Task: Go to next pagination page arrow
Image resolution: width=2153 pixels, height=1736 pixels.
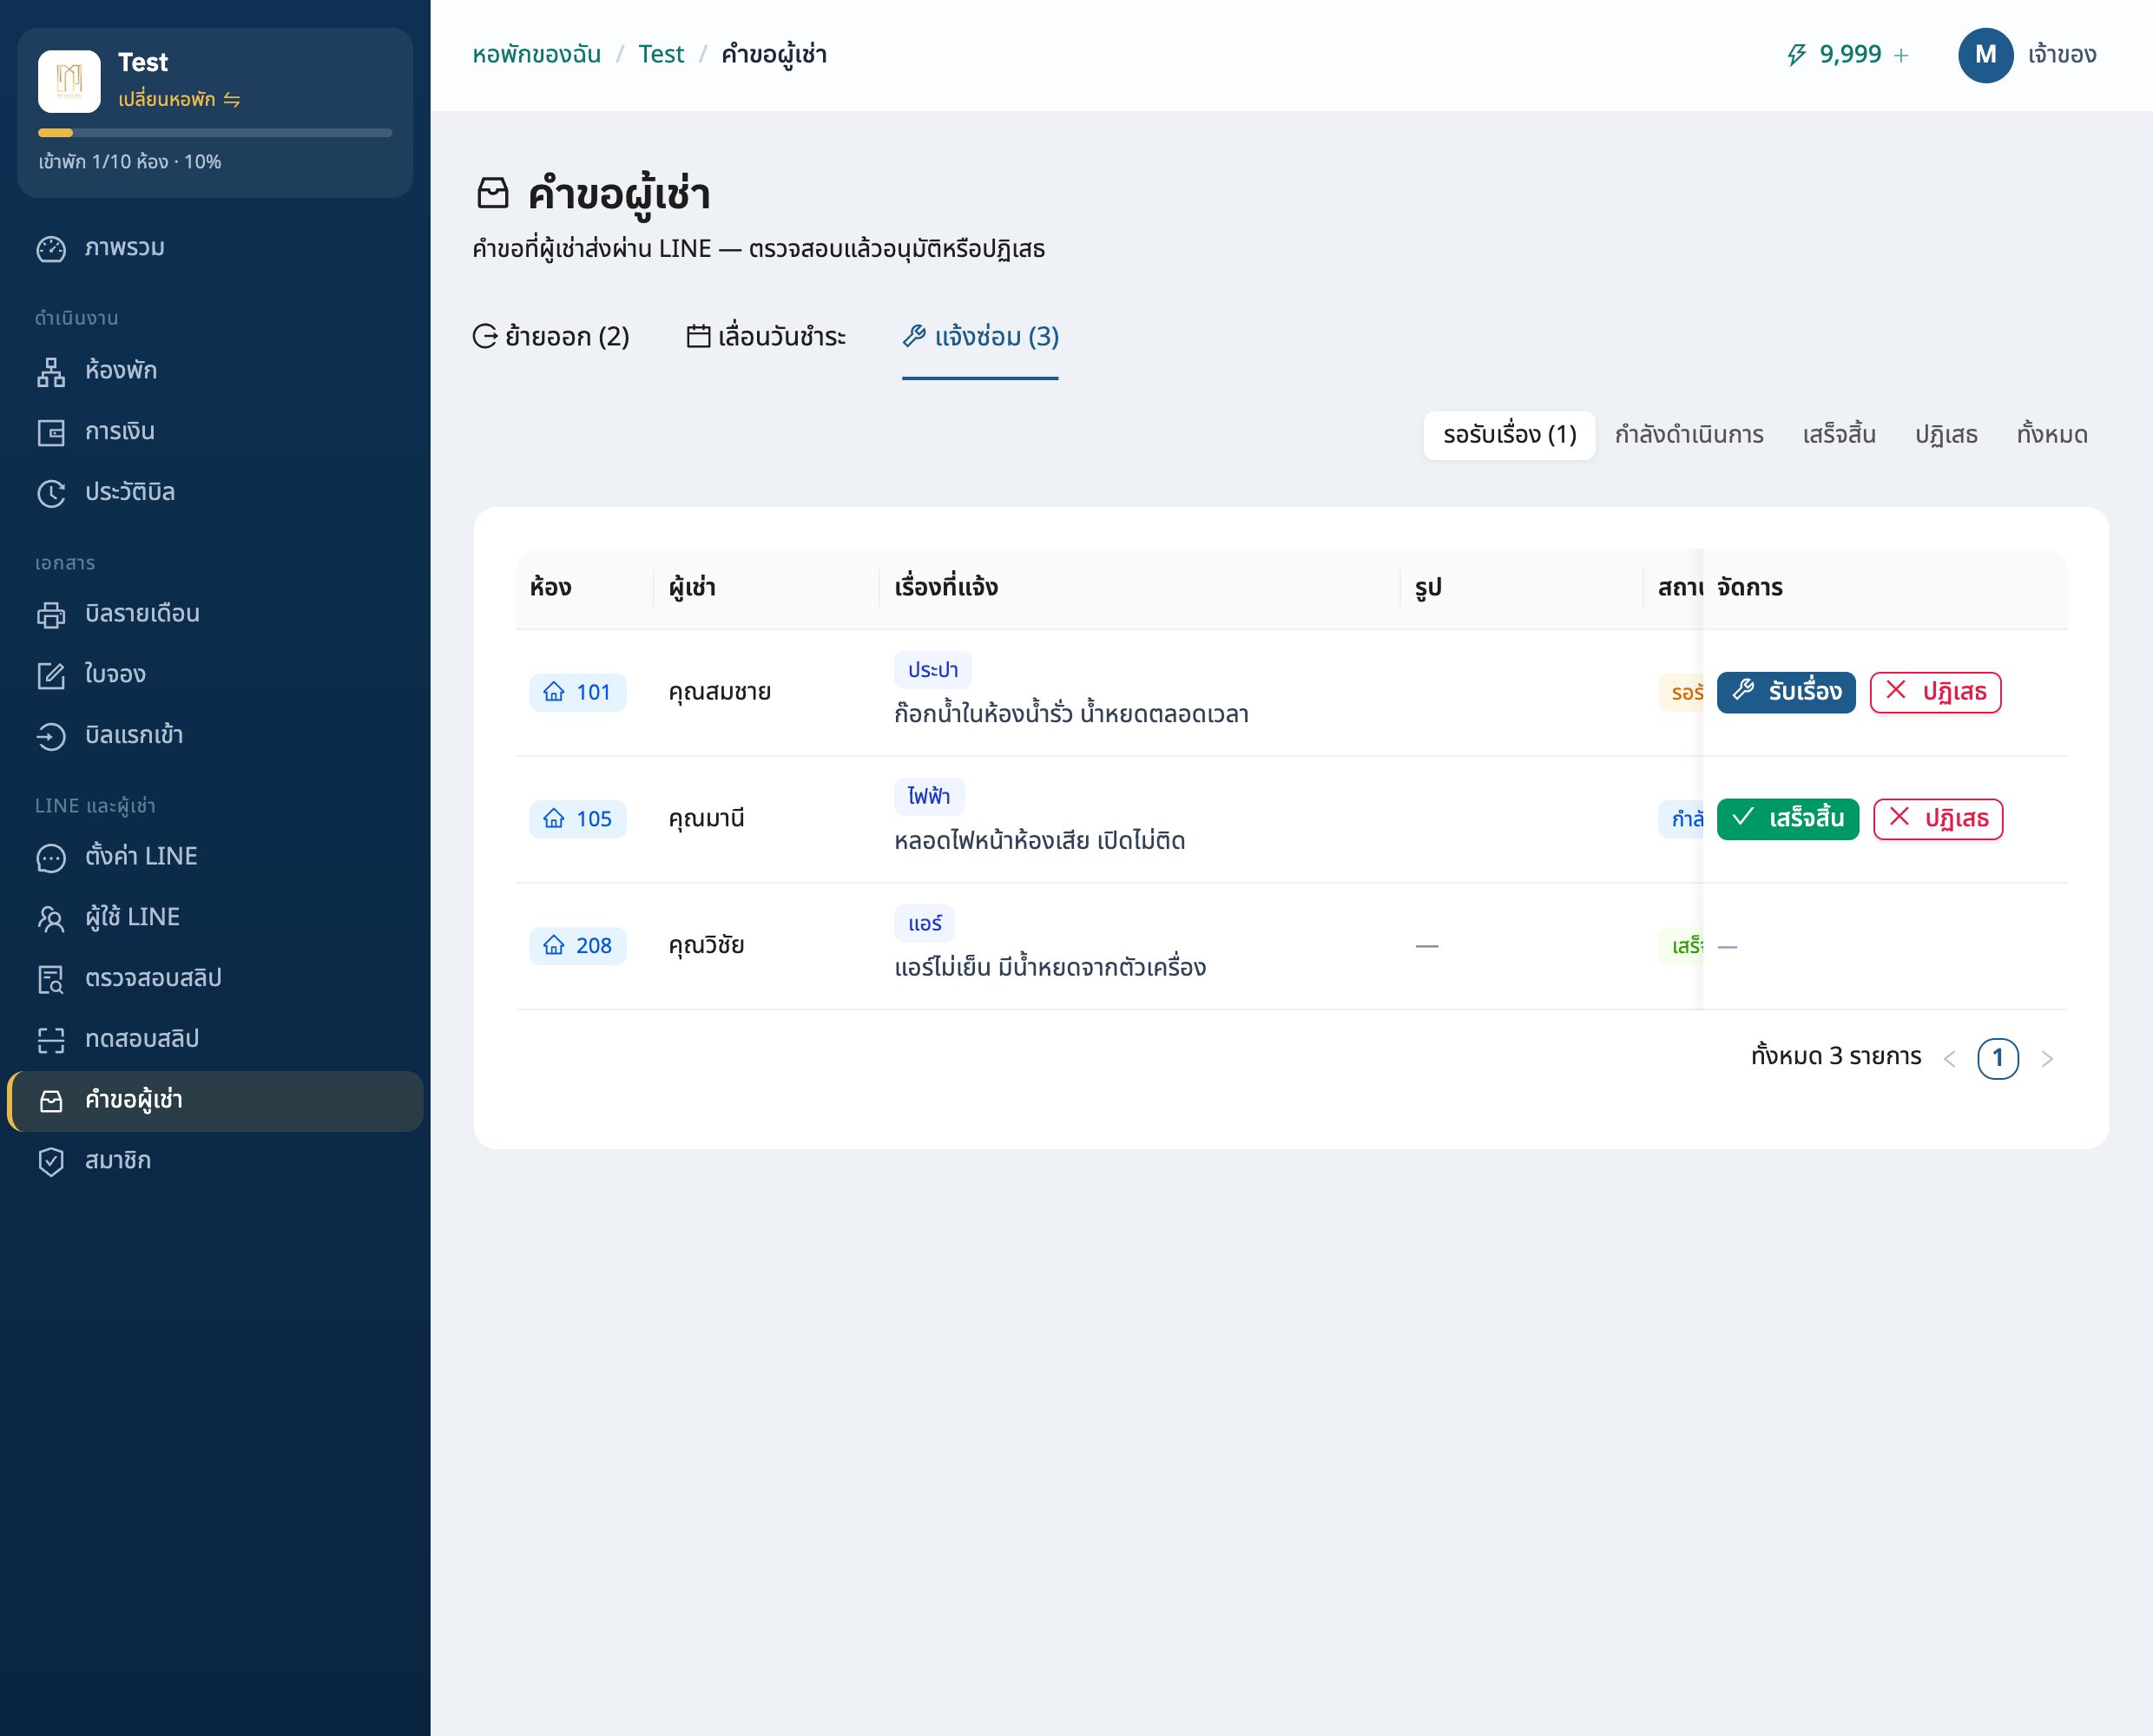Action: (2046, 1058)
